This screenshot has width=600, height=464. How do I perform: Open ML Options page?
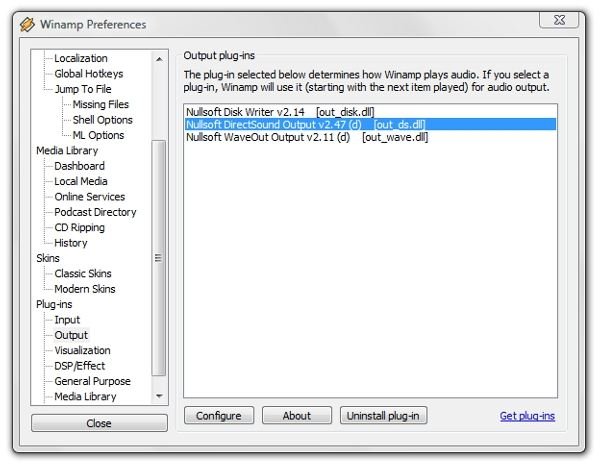click(x=98, y=135)
